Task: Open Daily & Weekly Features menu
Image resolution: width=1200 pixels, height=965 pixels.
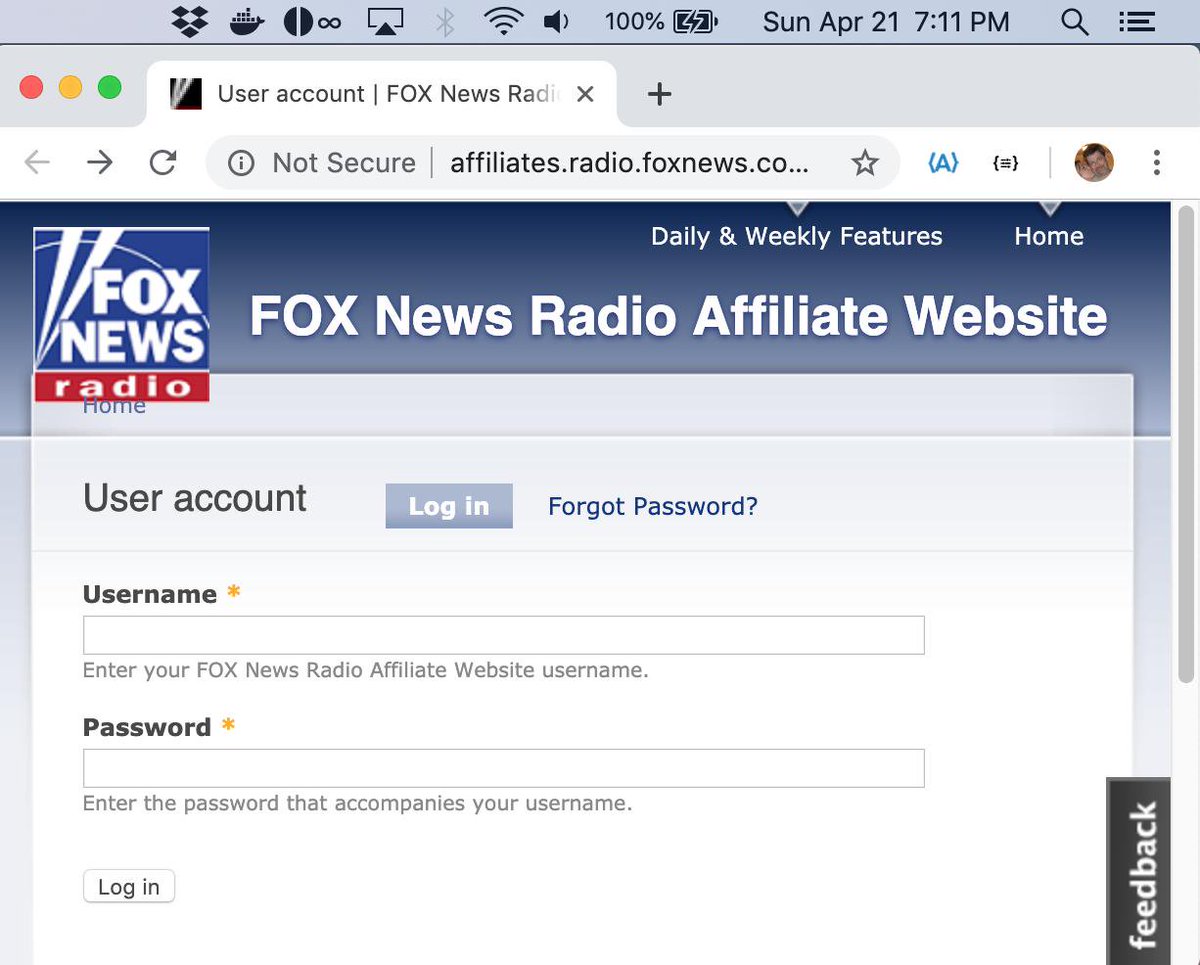Action: [x=797, y=236]
